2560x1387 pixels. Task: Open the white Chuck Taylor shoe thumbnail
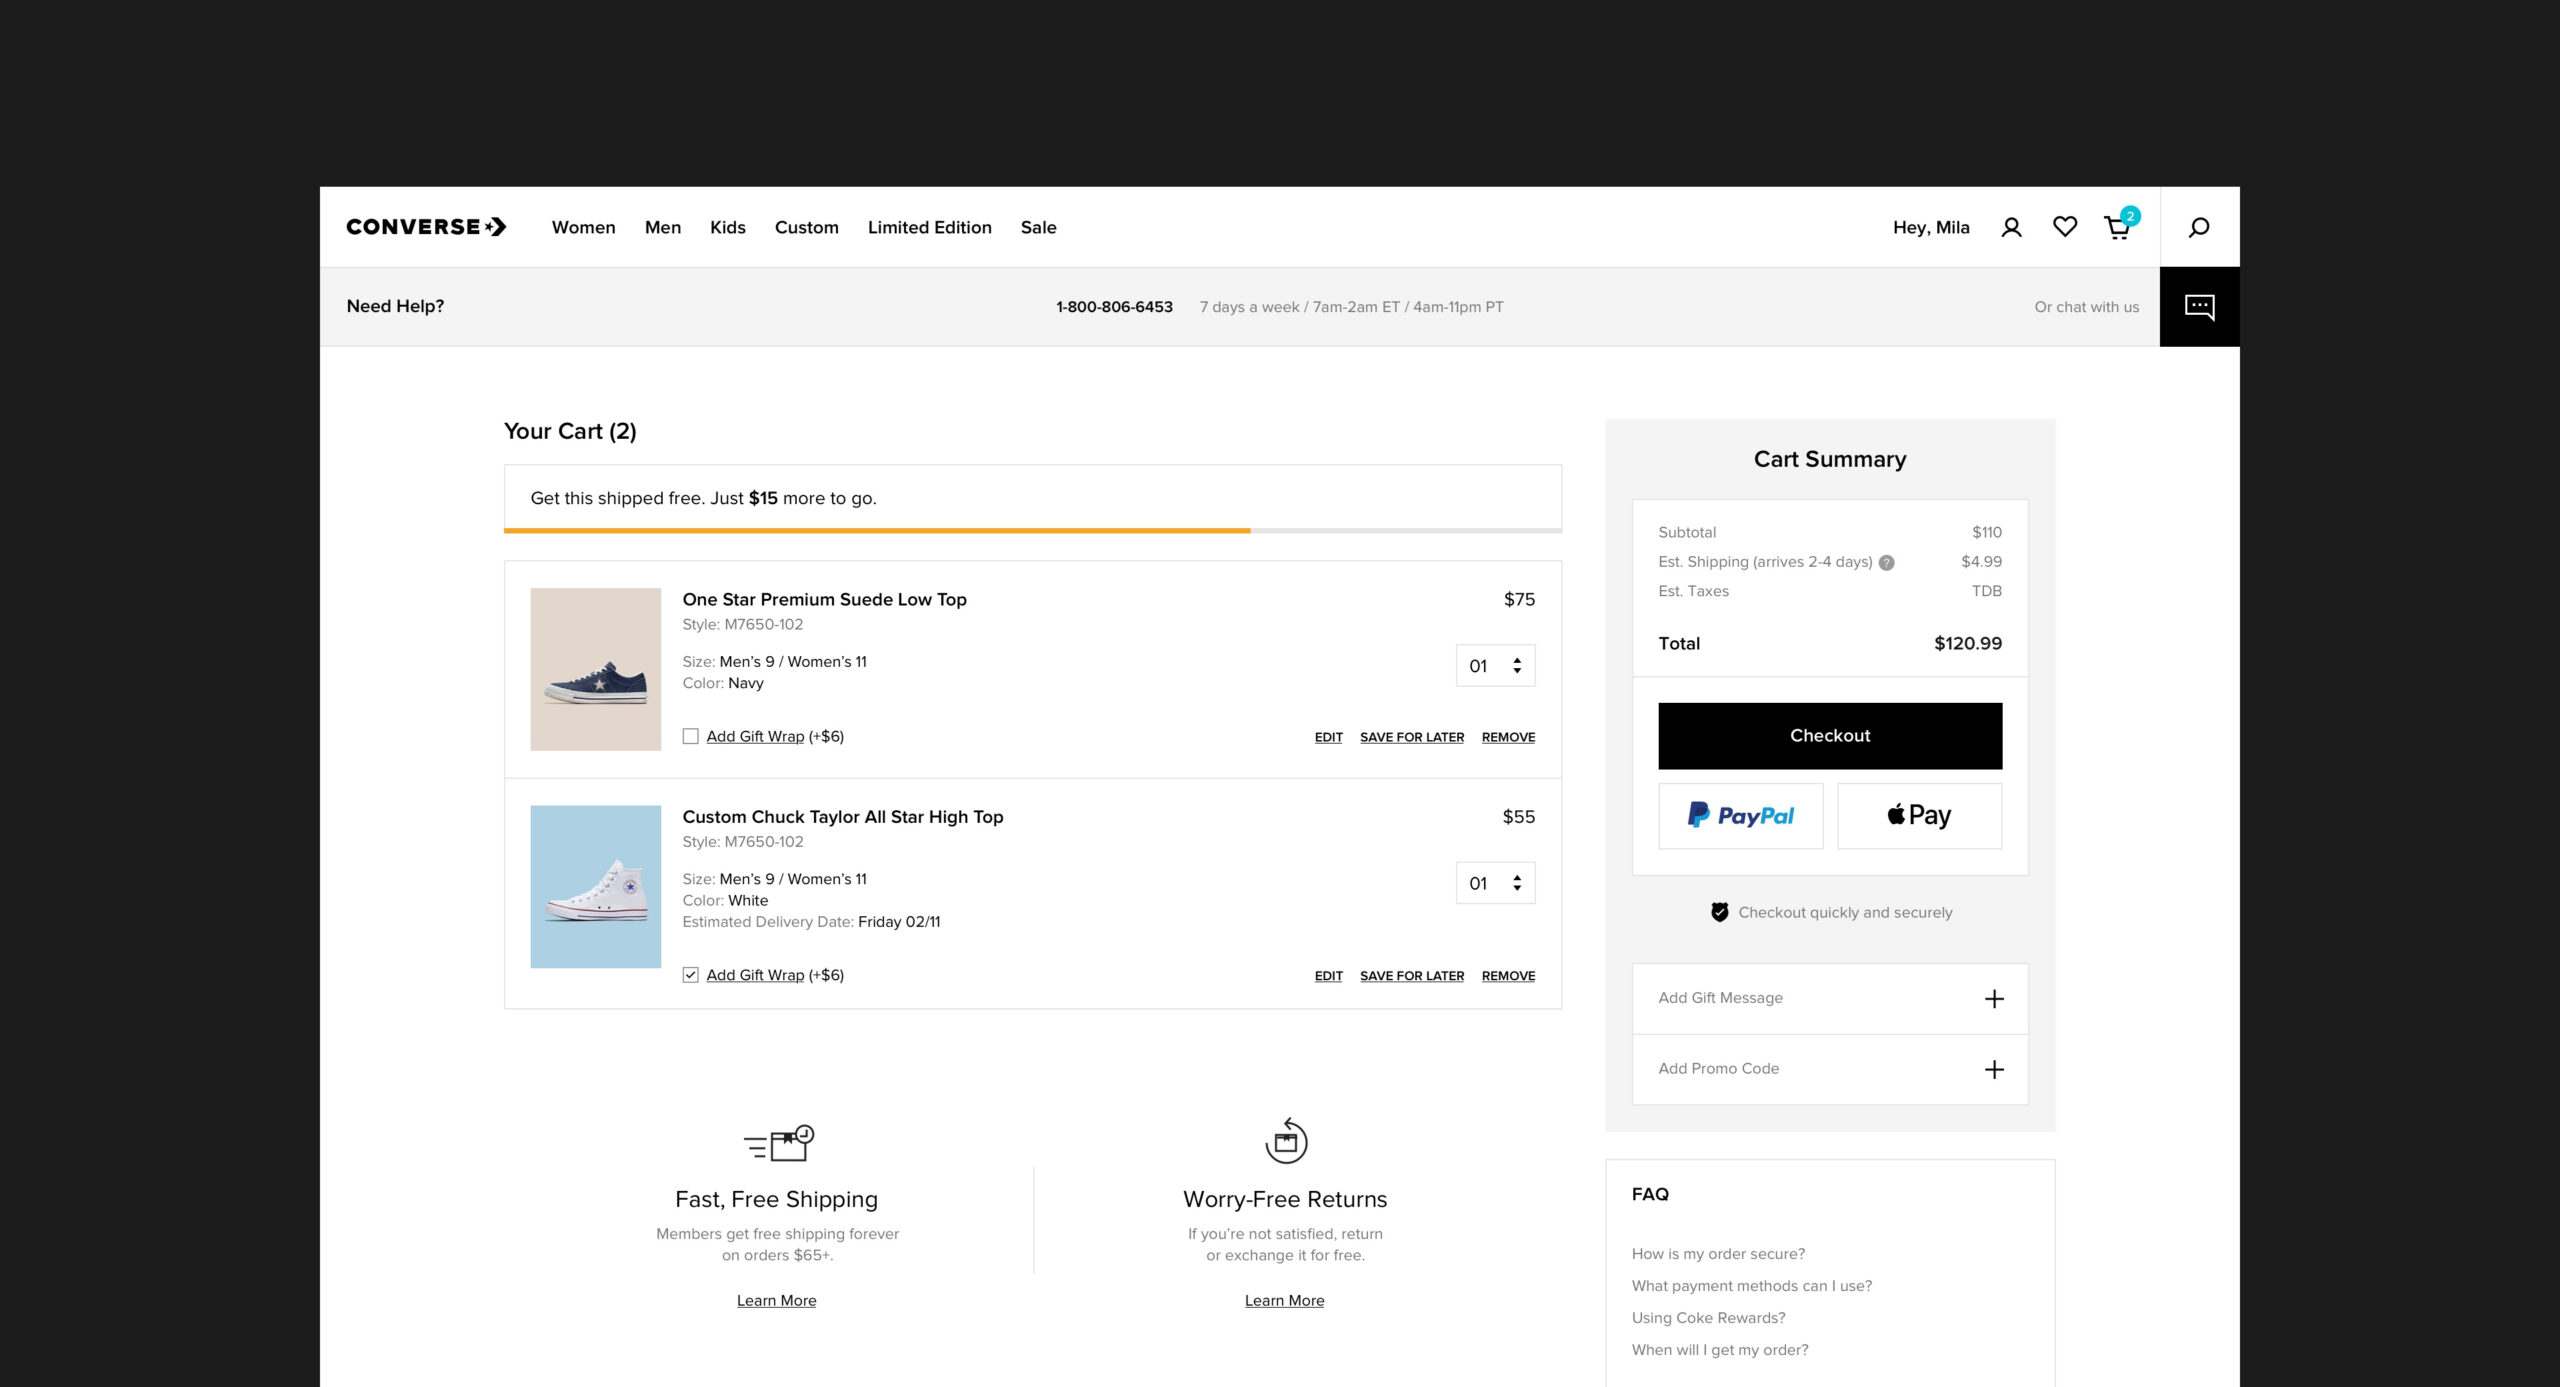pos(596,887)
